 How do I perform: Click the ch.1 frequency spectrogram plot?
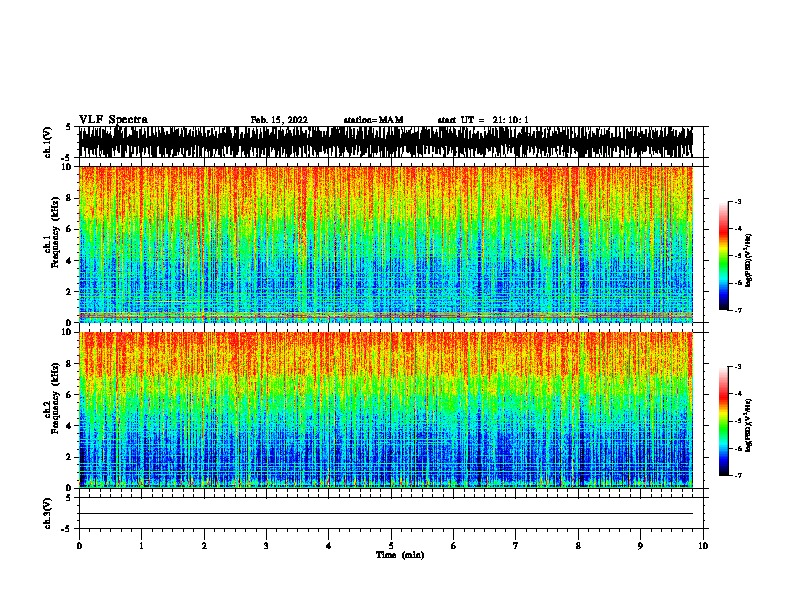(x=386, y=244)
